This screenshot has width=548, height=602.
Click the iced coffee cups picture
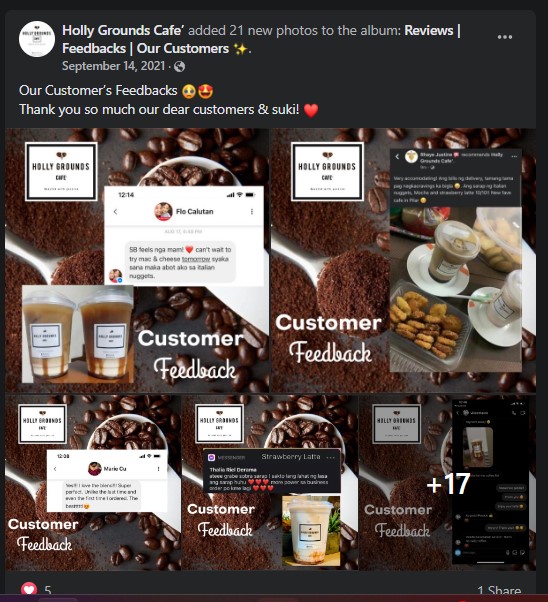pos(78,334)
